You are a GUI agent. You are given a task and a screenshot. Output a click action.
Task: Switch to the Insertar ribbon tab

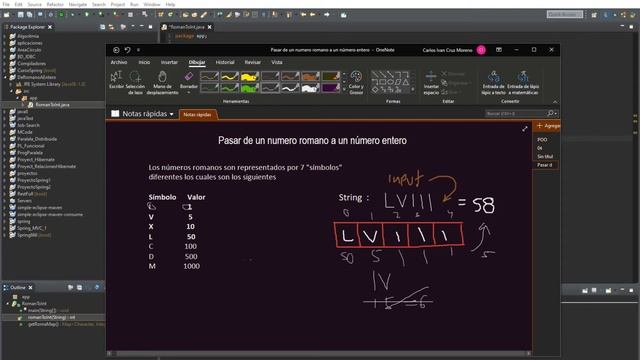coord(169,62)
